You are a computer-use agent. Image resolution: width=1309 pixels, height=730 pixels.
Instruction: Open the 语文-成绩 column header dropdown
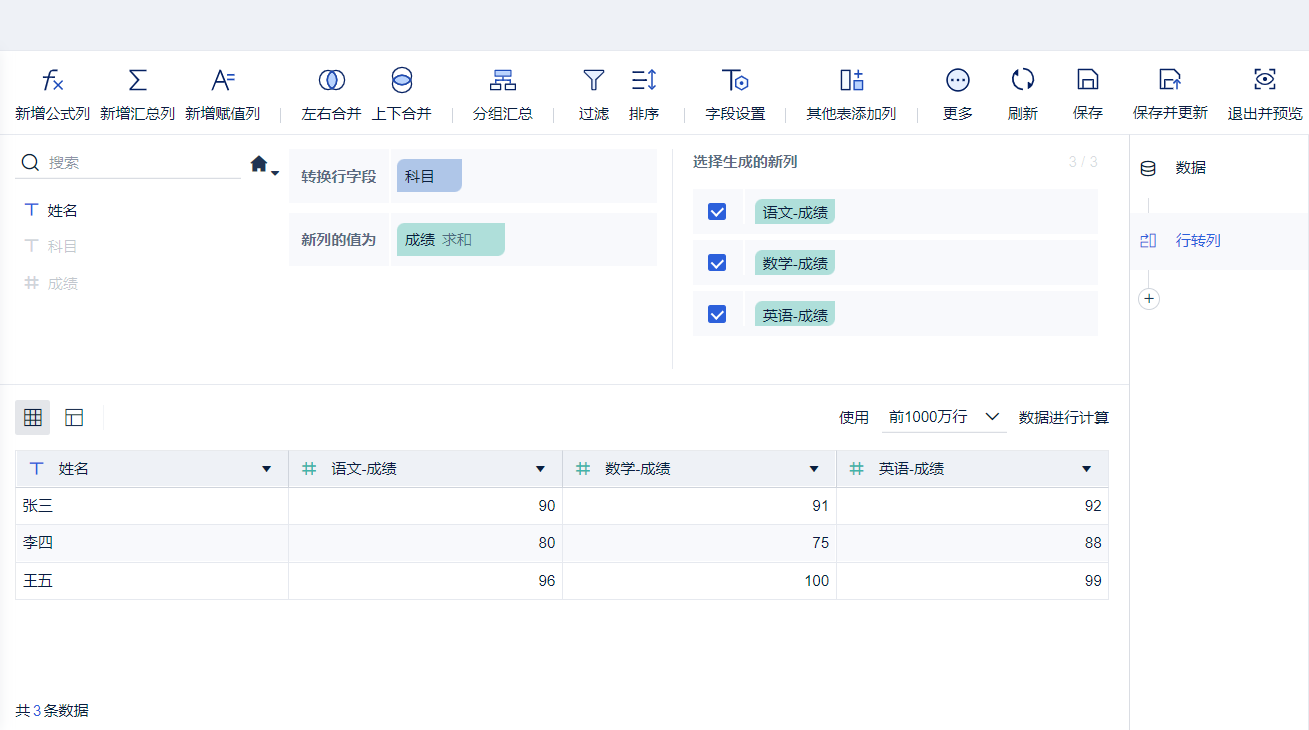pyautogui.click(x=540, y=469)
